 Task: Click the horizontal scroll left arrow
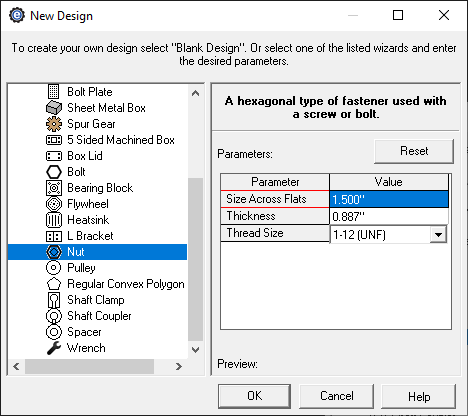(x=16, y=367)
